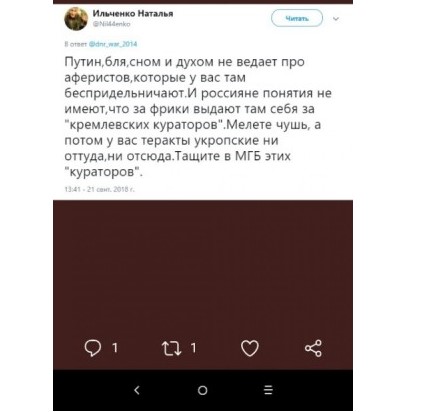Open the Ильченко Наталья name link
This screenshot has height=412, width=430.
133,14
